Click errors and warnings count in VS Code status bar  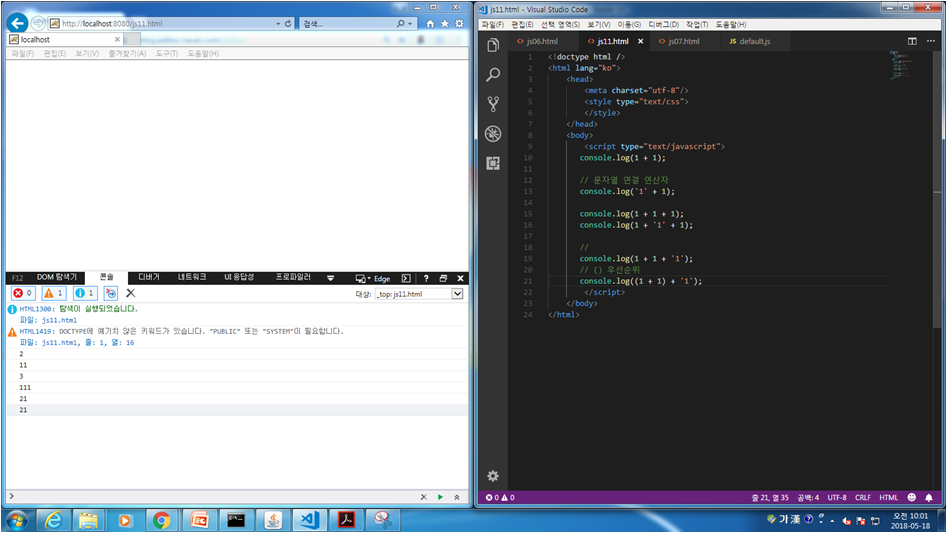pyautogui.click(x=500, y=497)
